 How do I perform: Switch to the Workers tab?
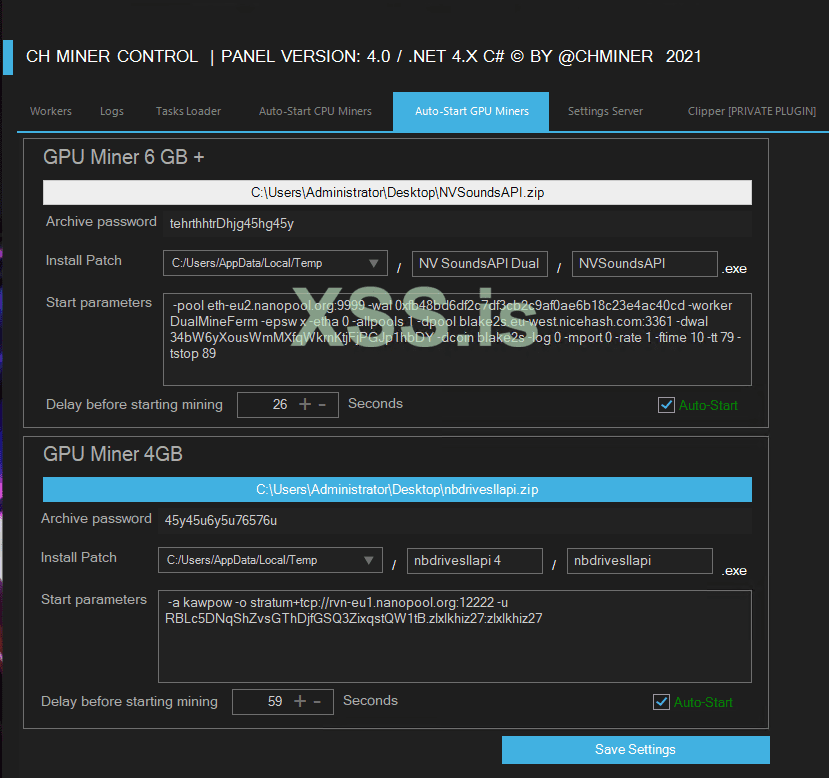coord(51,111)
